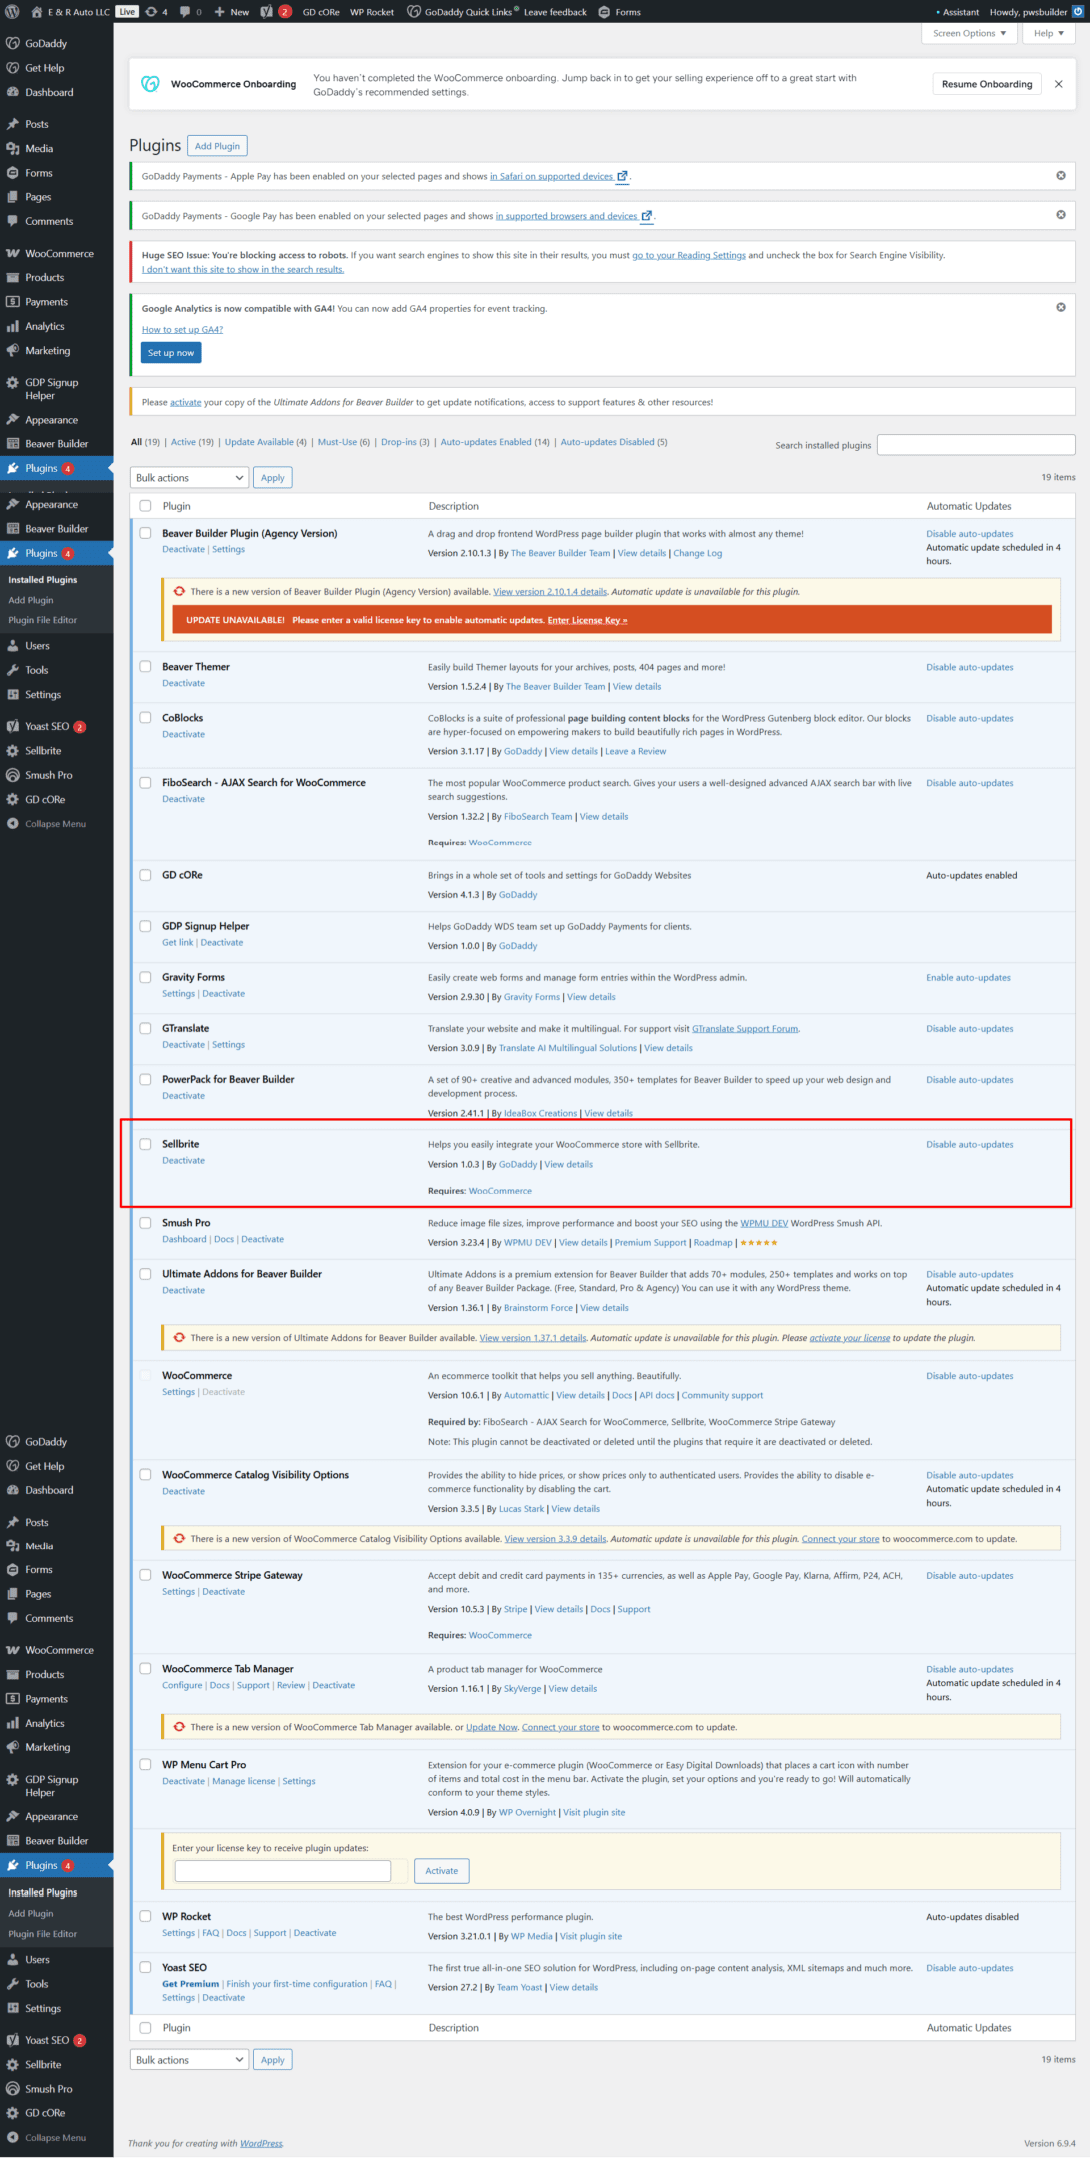
Task: Click Leave feedback in the admin bar
Action: tap(555, 12)
